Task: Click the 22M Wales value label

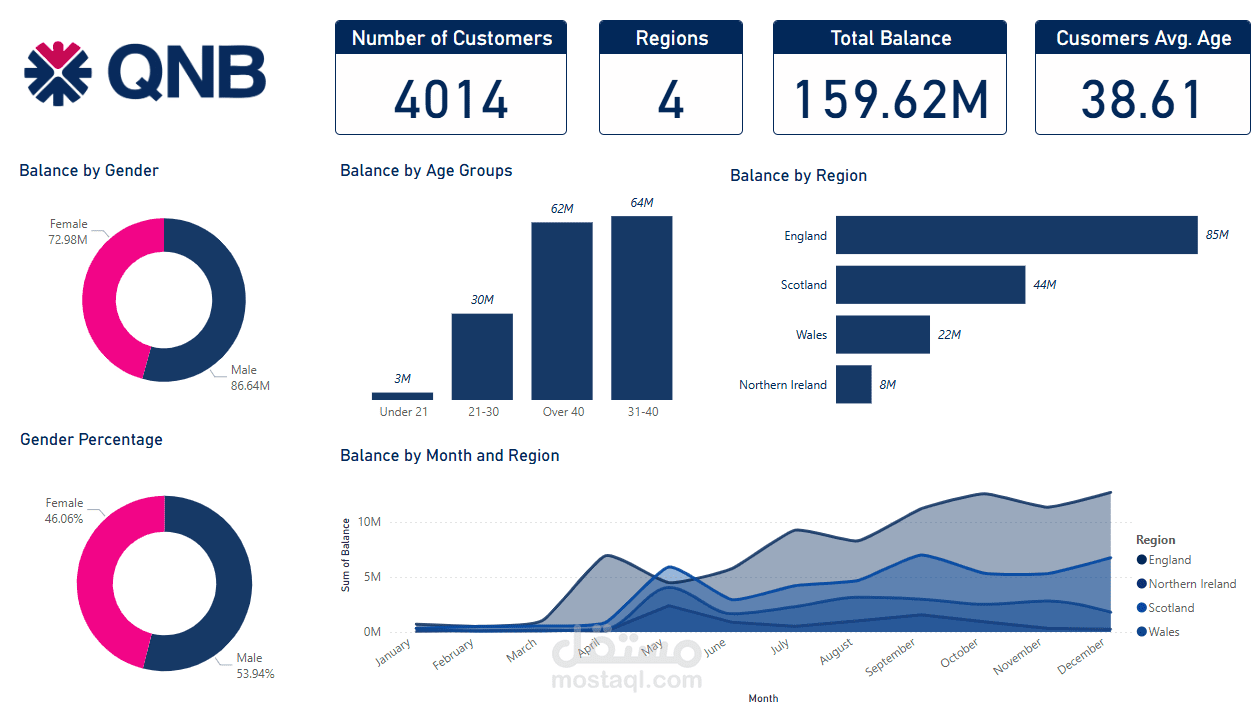Action: (949, 335)
